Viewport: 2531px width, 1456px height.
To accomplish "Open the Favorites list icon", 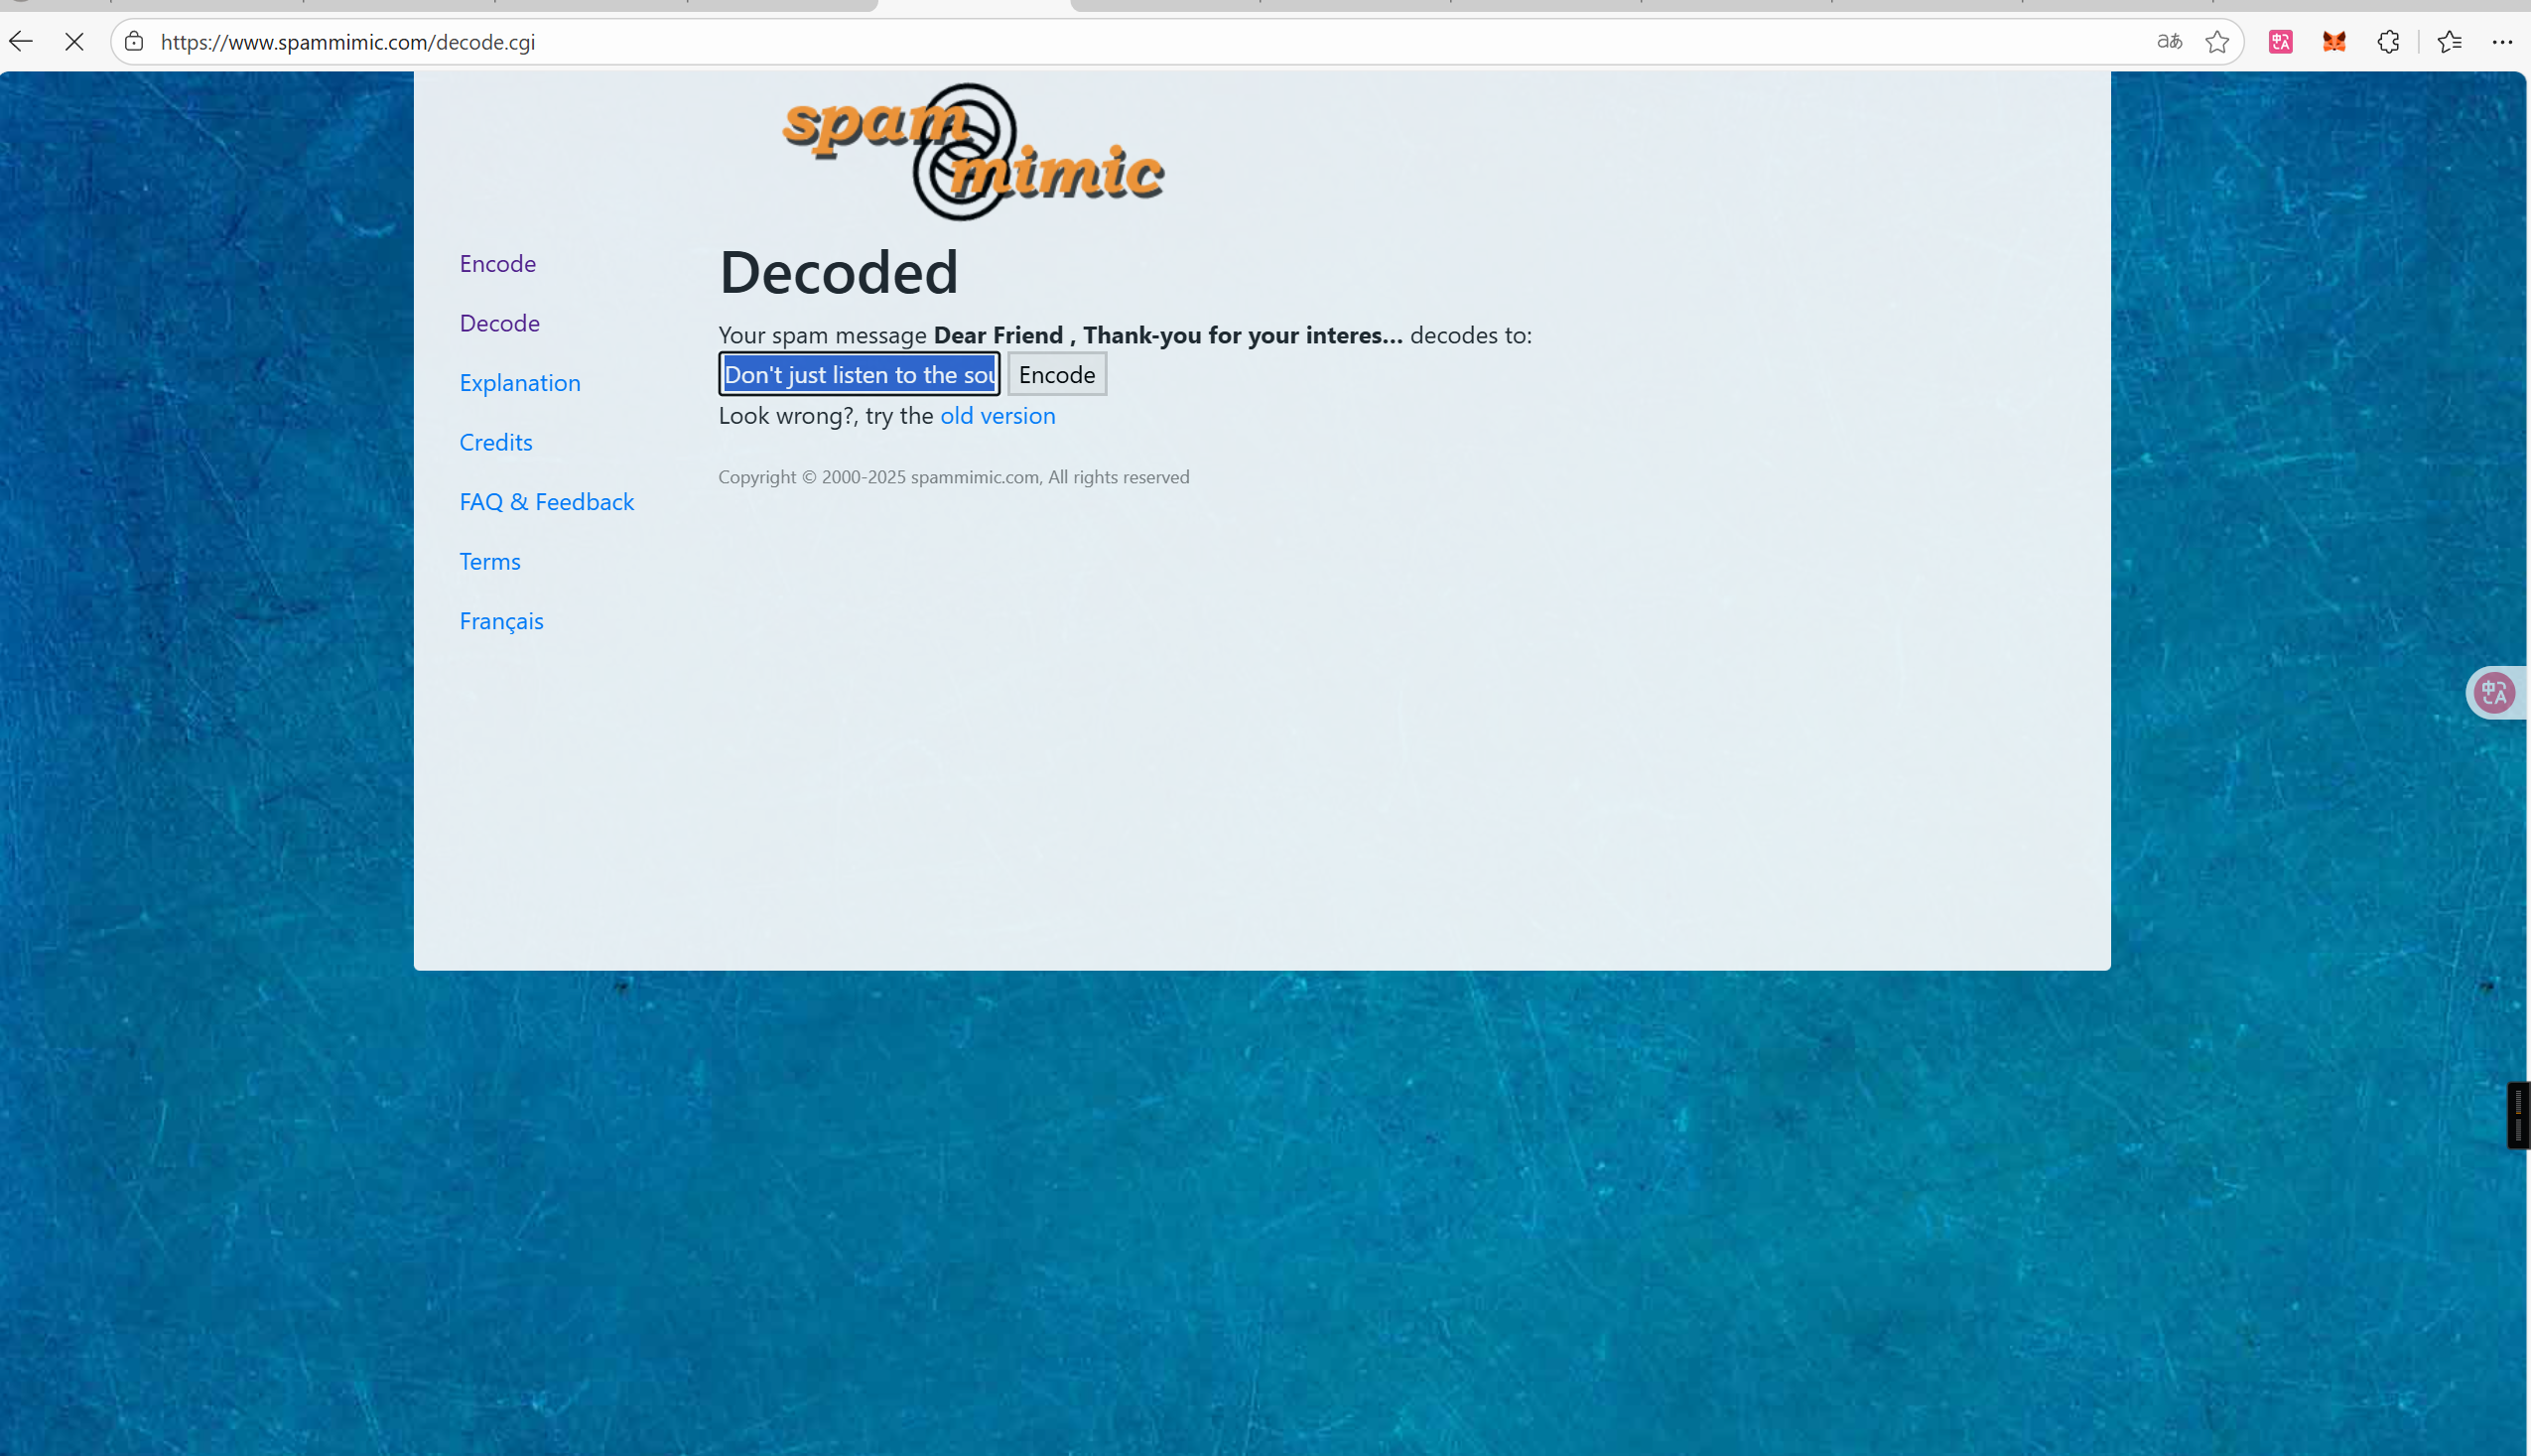I will point(2449,41).
